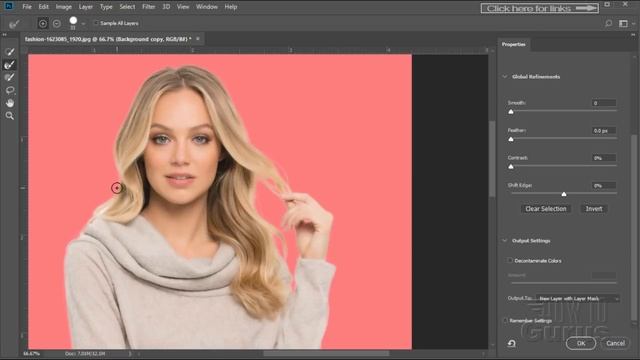Click the Shift Edge slider handle
Image resolution: width=640 pixels, height=360 pixels.
click(x=564, y=194)
